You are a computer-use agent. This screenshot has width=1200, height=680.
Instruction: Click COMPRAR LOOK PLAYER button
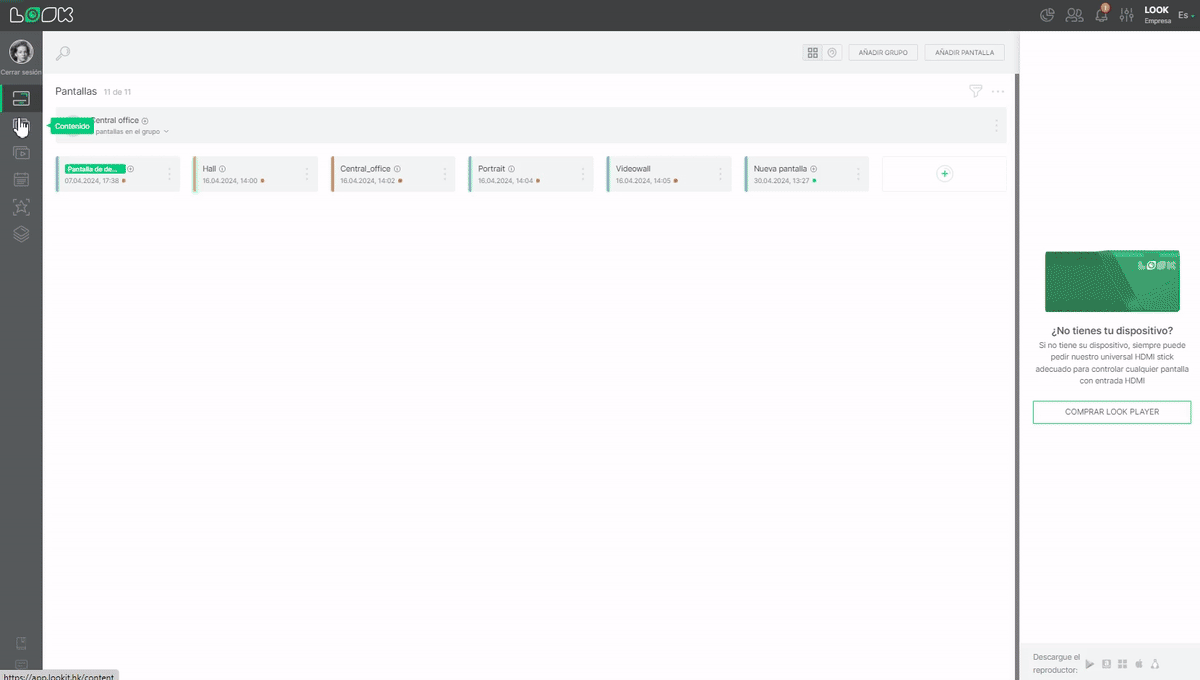pos(1112,412)
